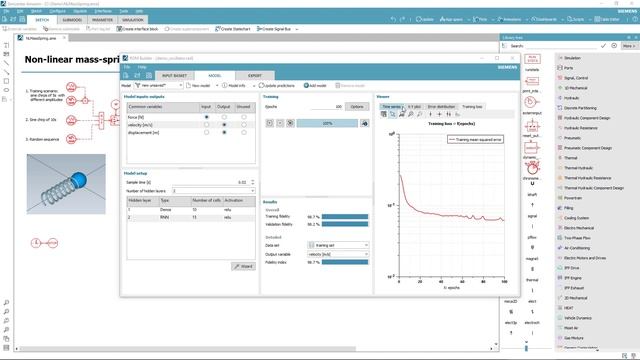
Task: Click the Wizard button
Action: (244, 267)
